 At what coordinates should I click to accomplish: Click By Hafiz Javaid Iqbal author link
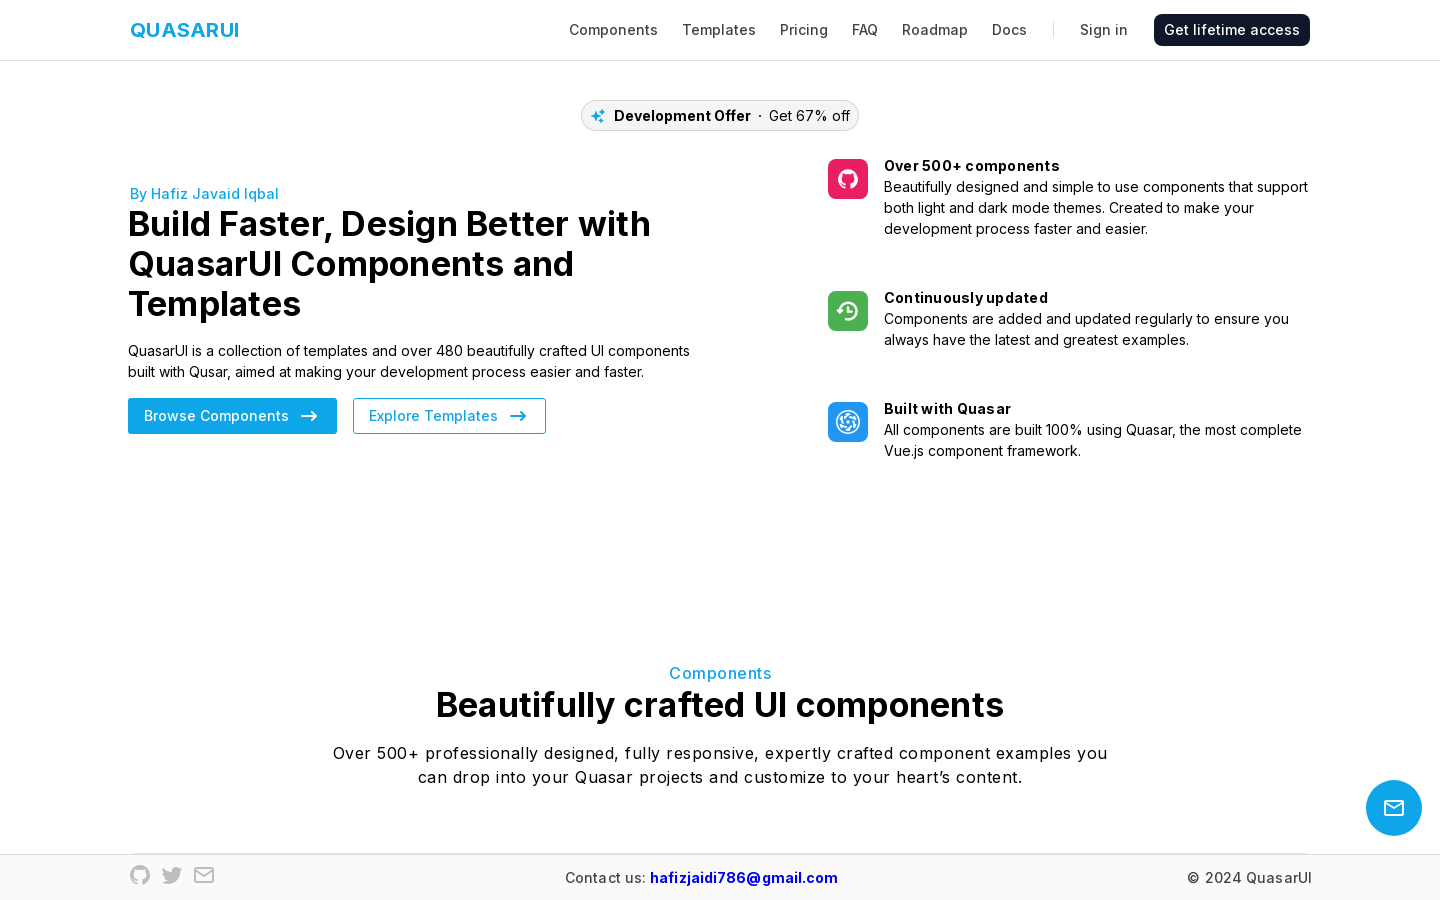click(x=204, y=194)
